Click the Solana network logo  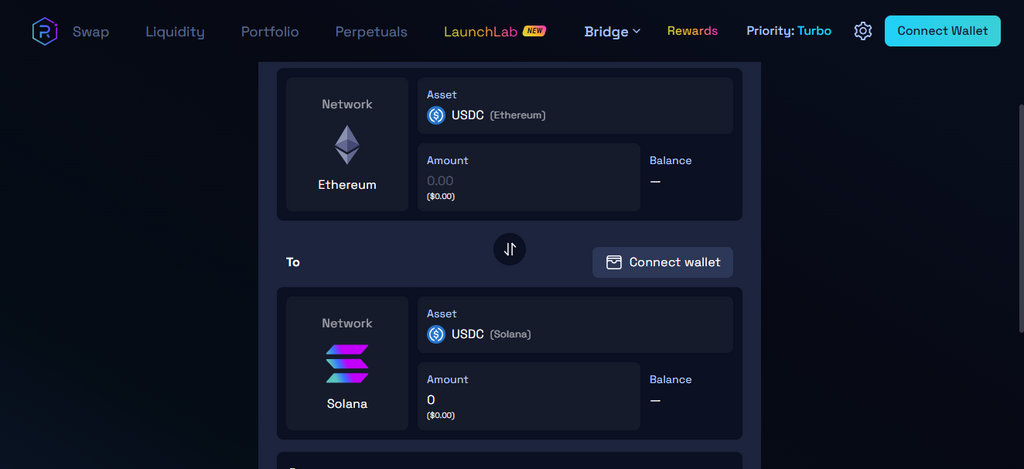[x=347, y=364]
